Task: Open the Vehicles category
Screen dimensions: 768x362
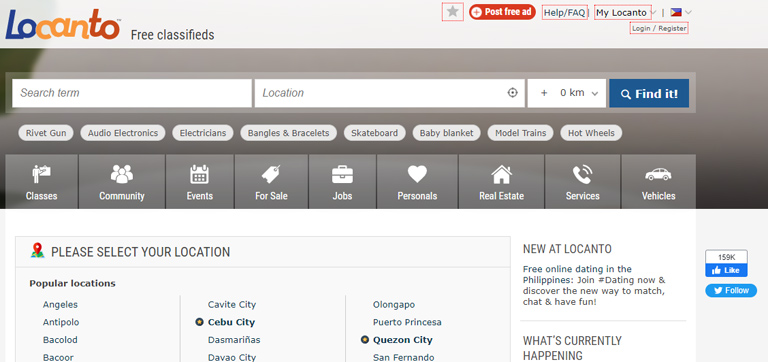Action: [x=658, y=182]
